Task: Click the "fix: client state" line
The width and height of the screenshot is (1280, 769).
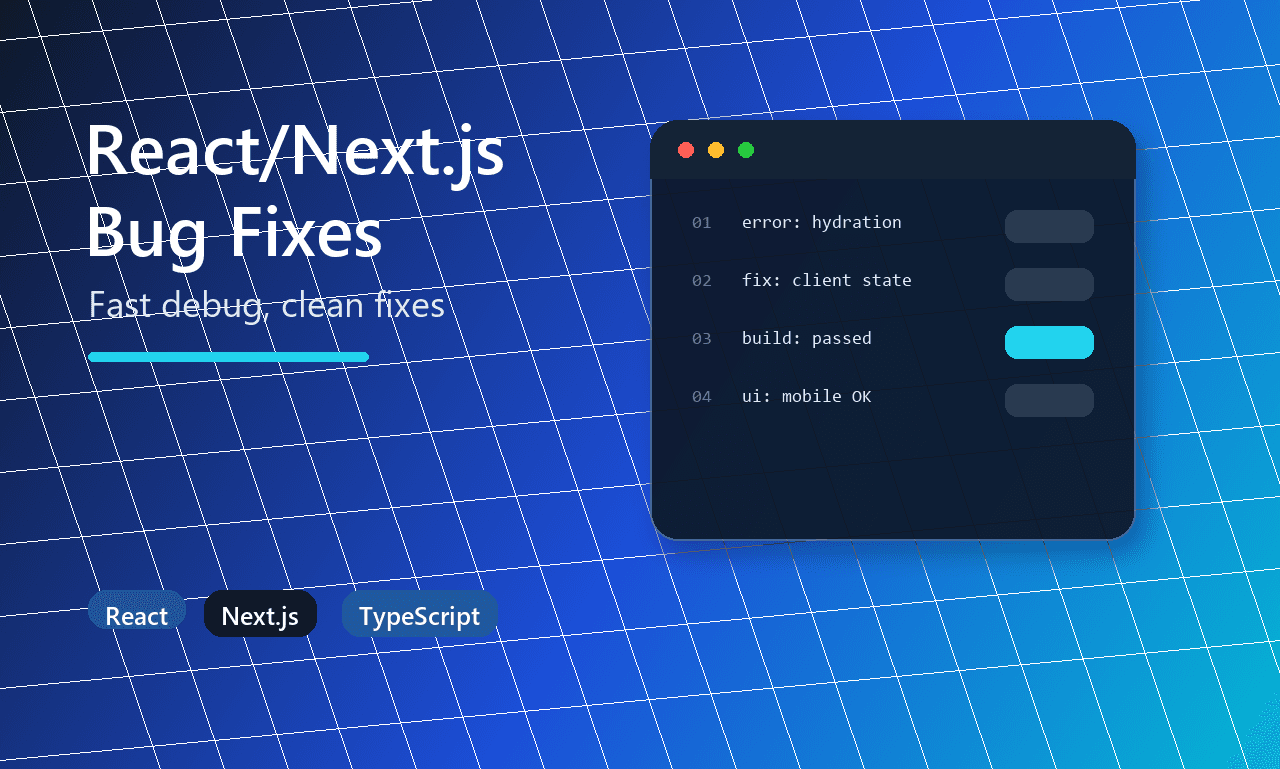Action: click(x=826, y=281)
